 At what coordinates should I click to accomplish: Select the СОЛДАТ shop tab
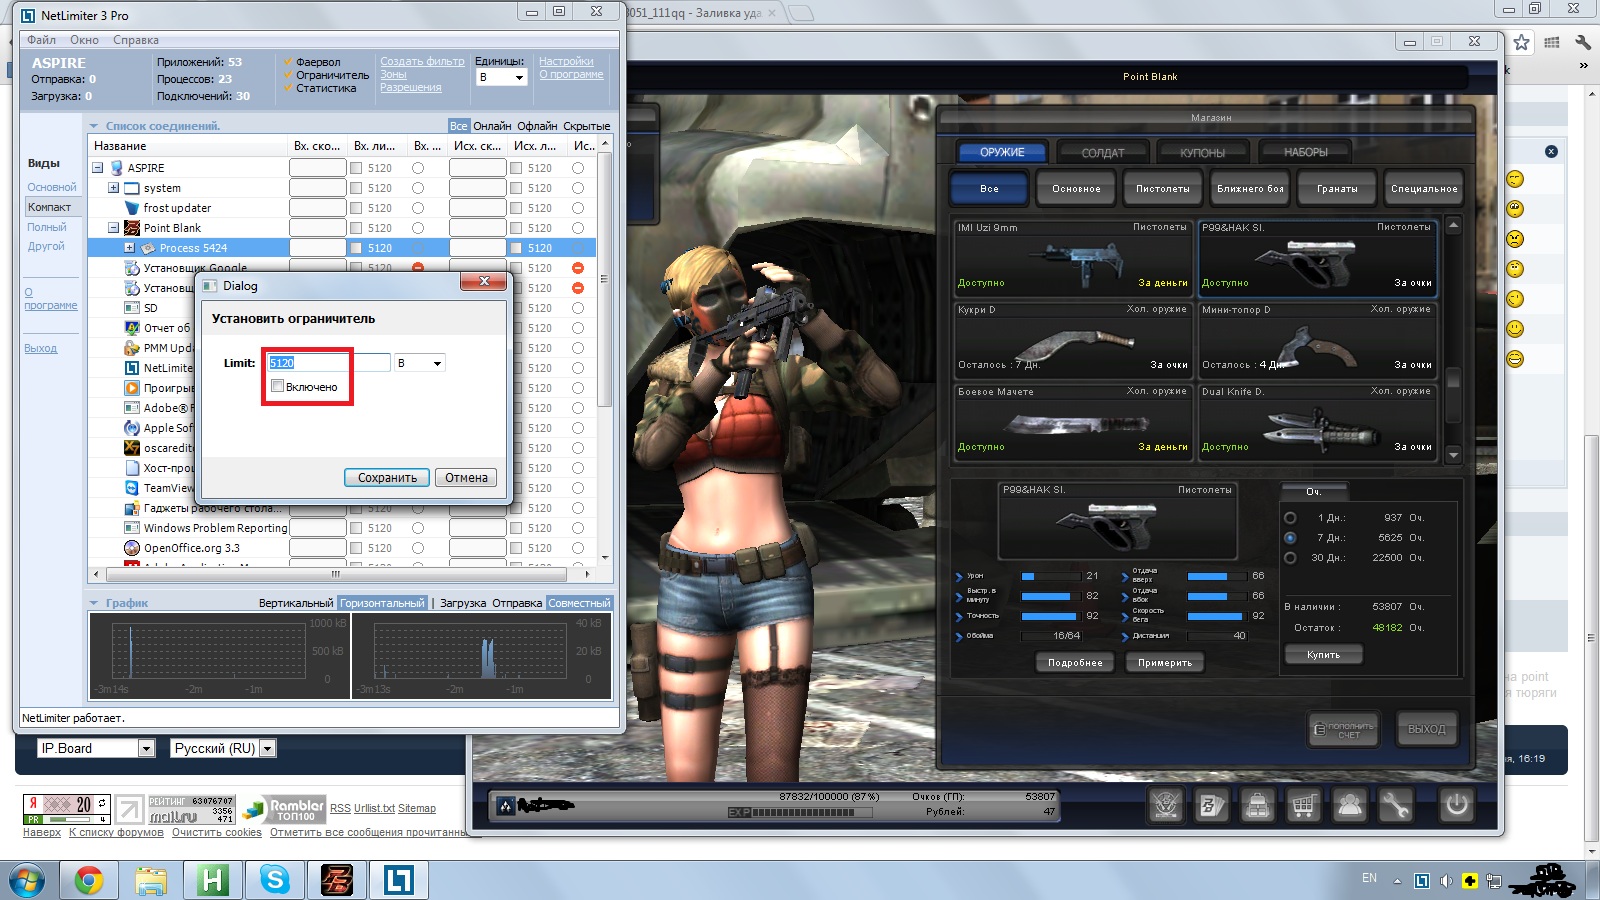1102,153
